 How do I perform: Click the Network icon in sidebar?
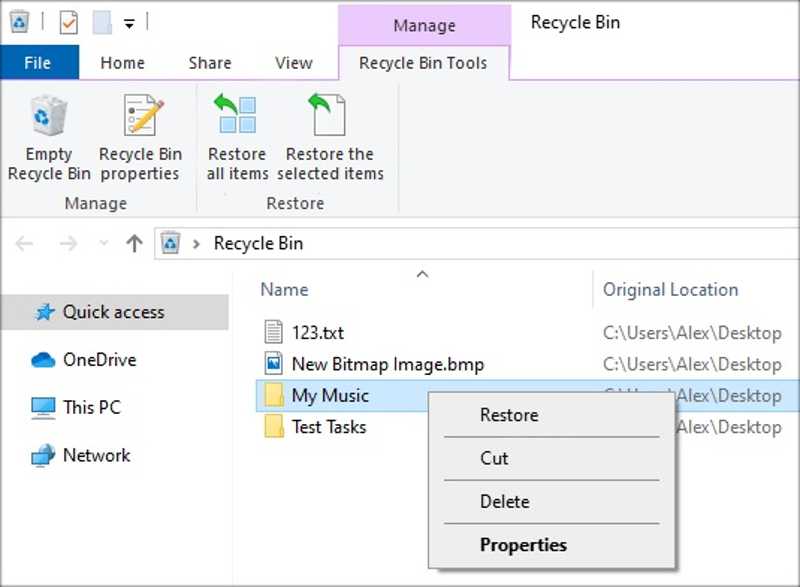click(x=43, y=455)
